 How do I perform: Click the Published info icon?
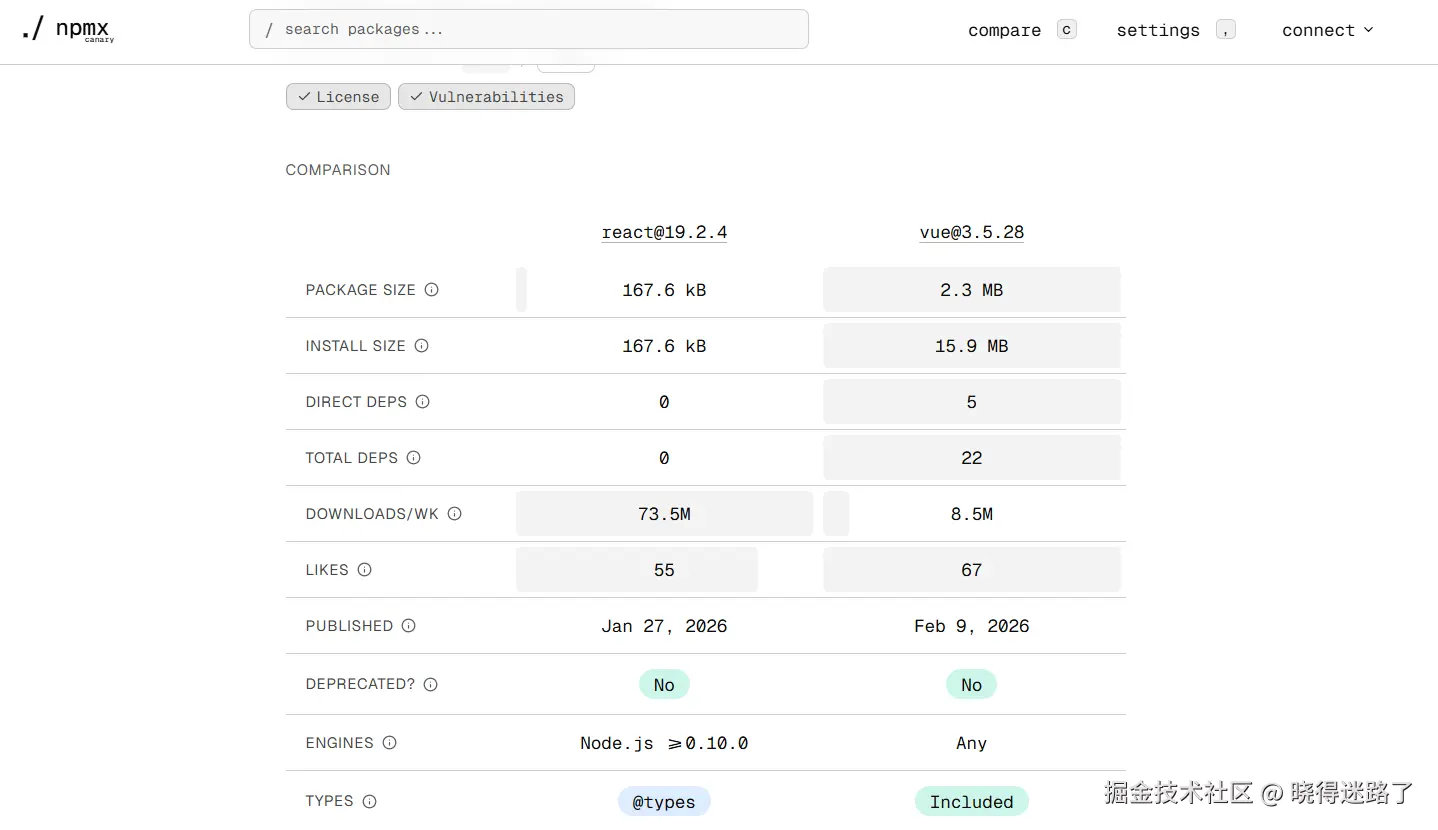pos(408,626)
